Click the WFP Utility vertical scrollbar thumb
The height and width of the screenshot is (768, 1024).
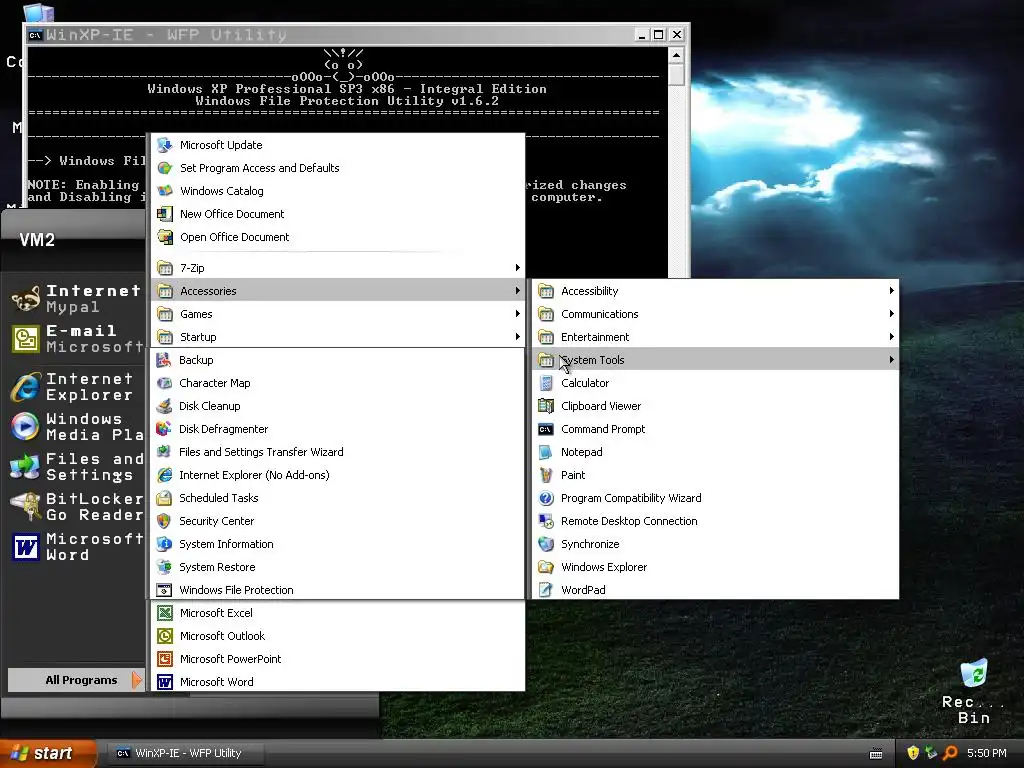677,74
